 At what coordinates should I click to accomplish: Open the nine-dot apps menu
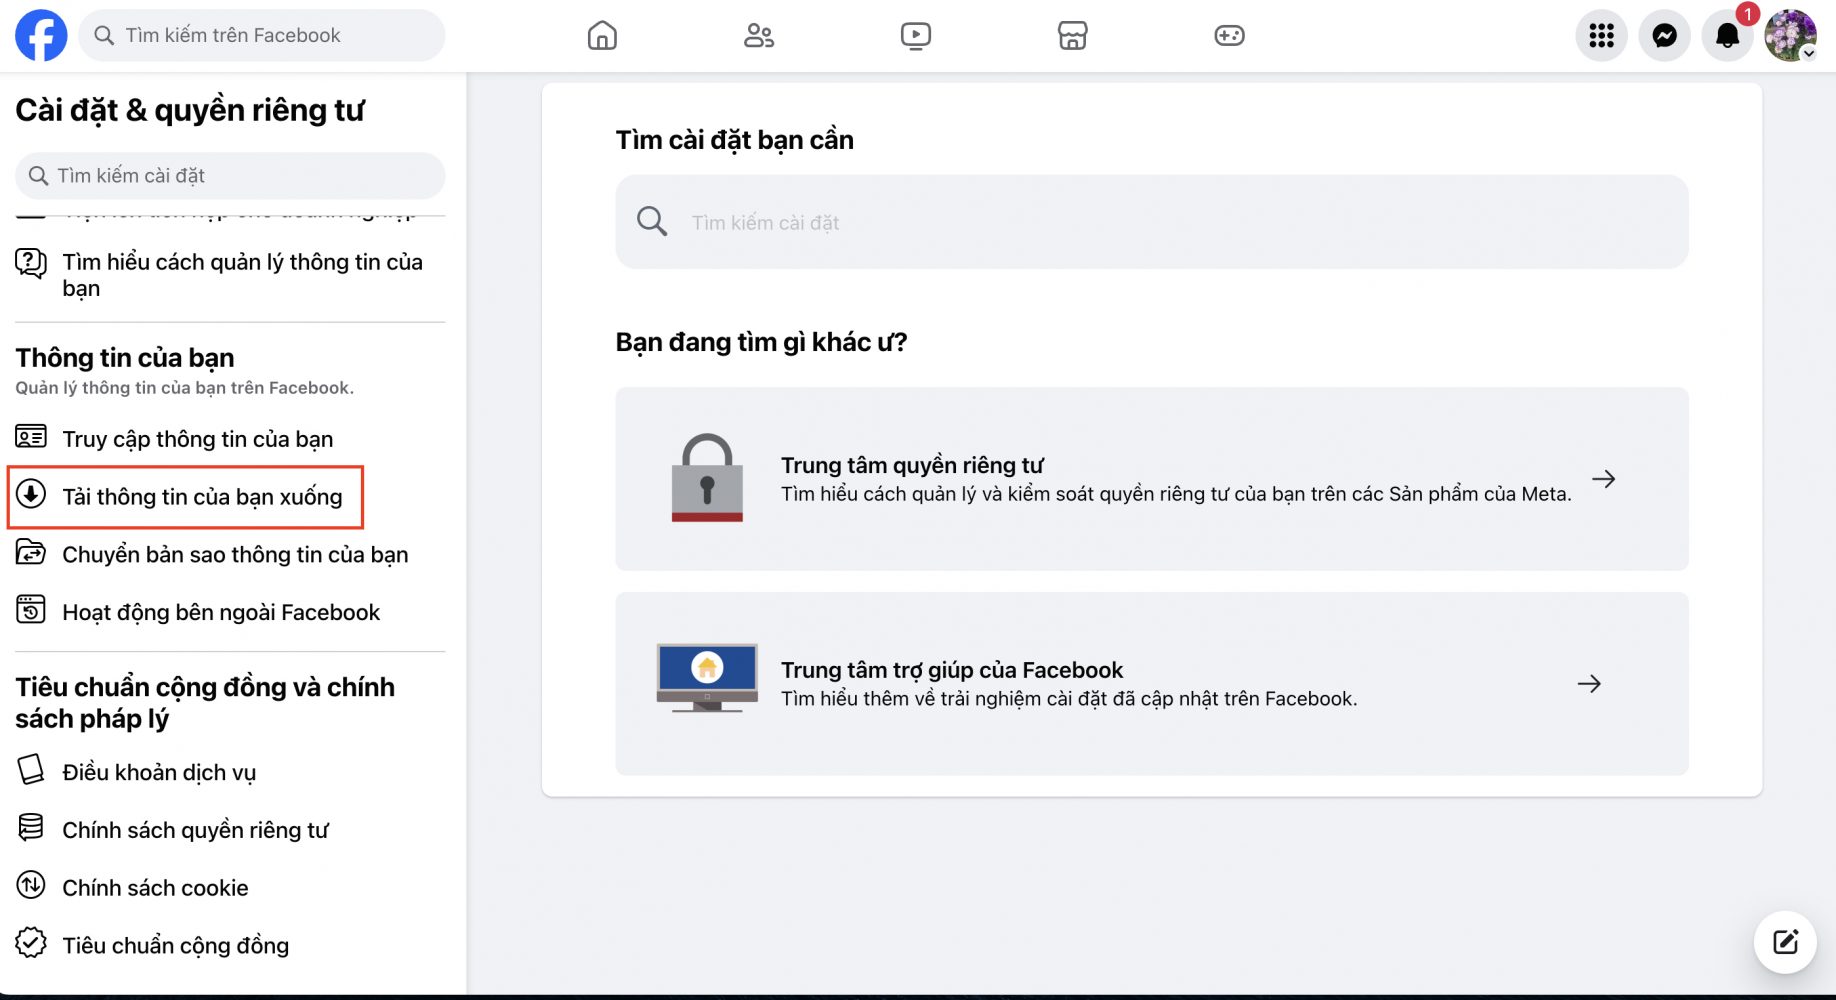click(x=1601, y=36)
